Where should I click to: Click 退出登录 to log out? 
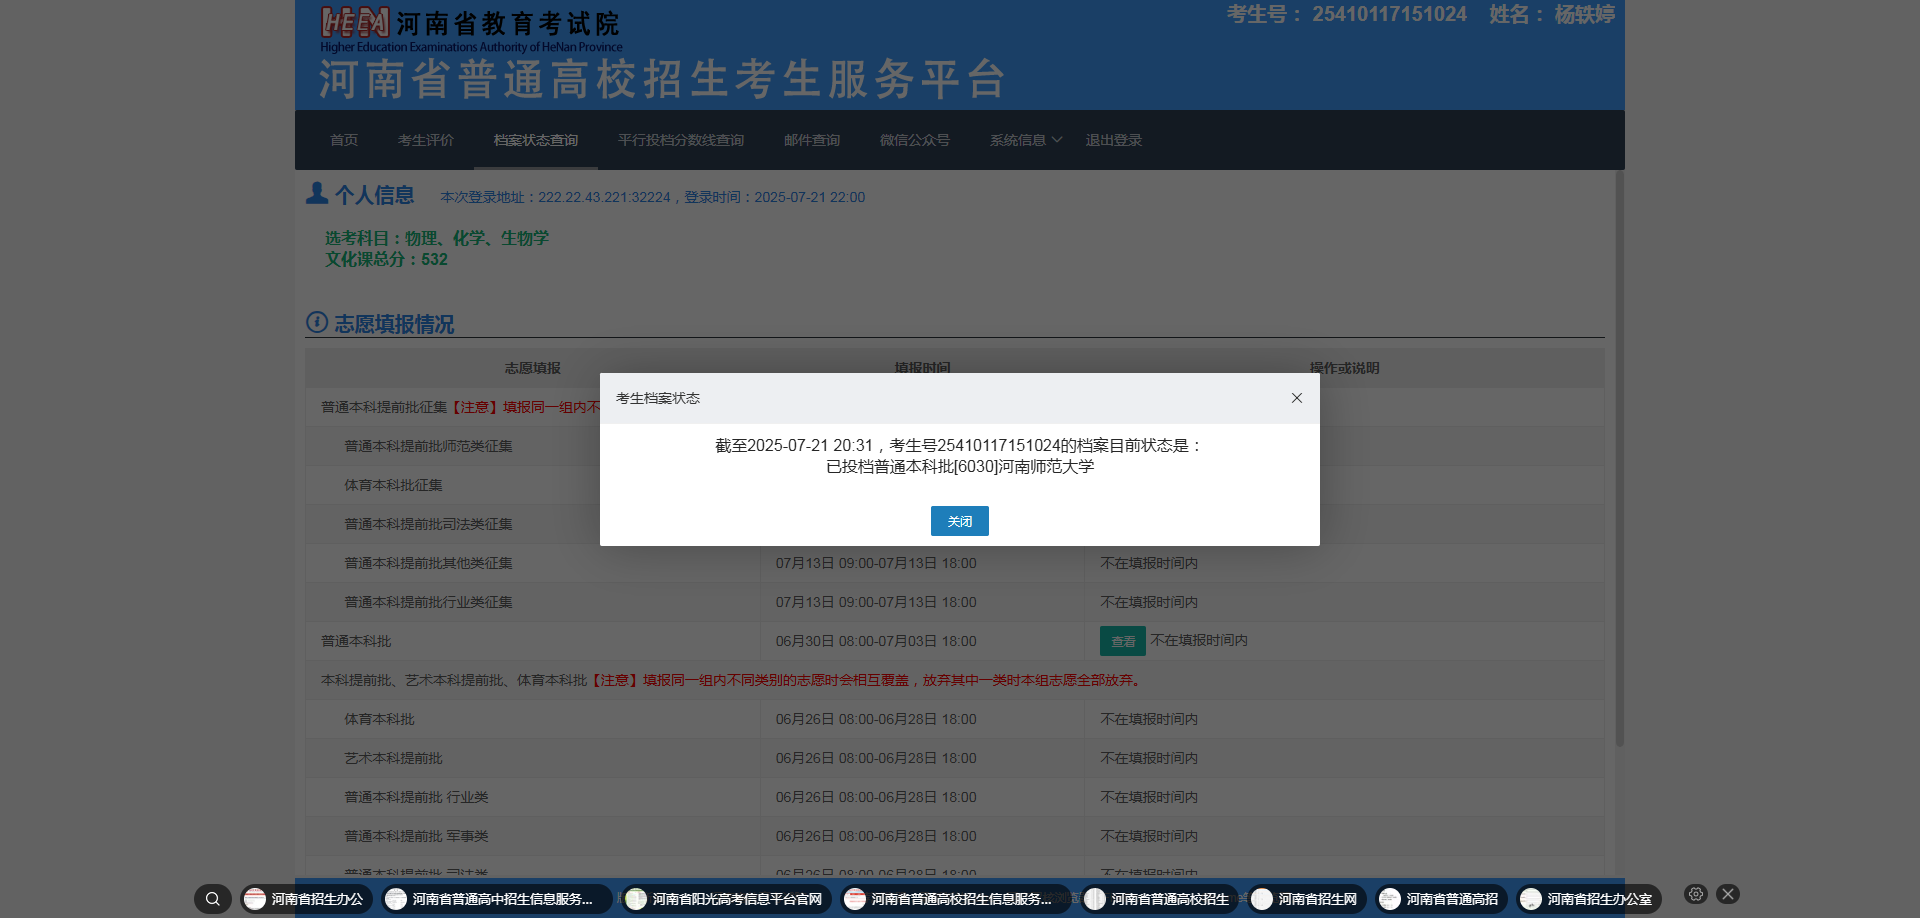tap(1114, 140)
